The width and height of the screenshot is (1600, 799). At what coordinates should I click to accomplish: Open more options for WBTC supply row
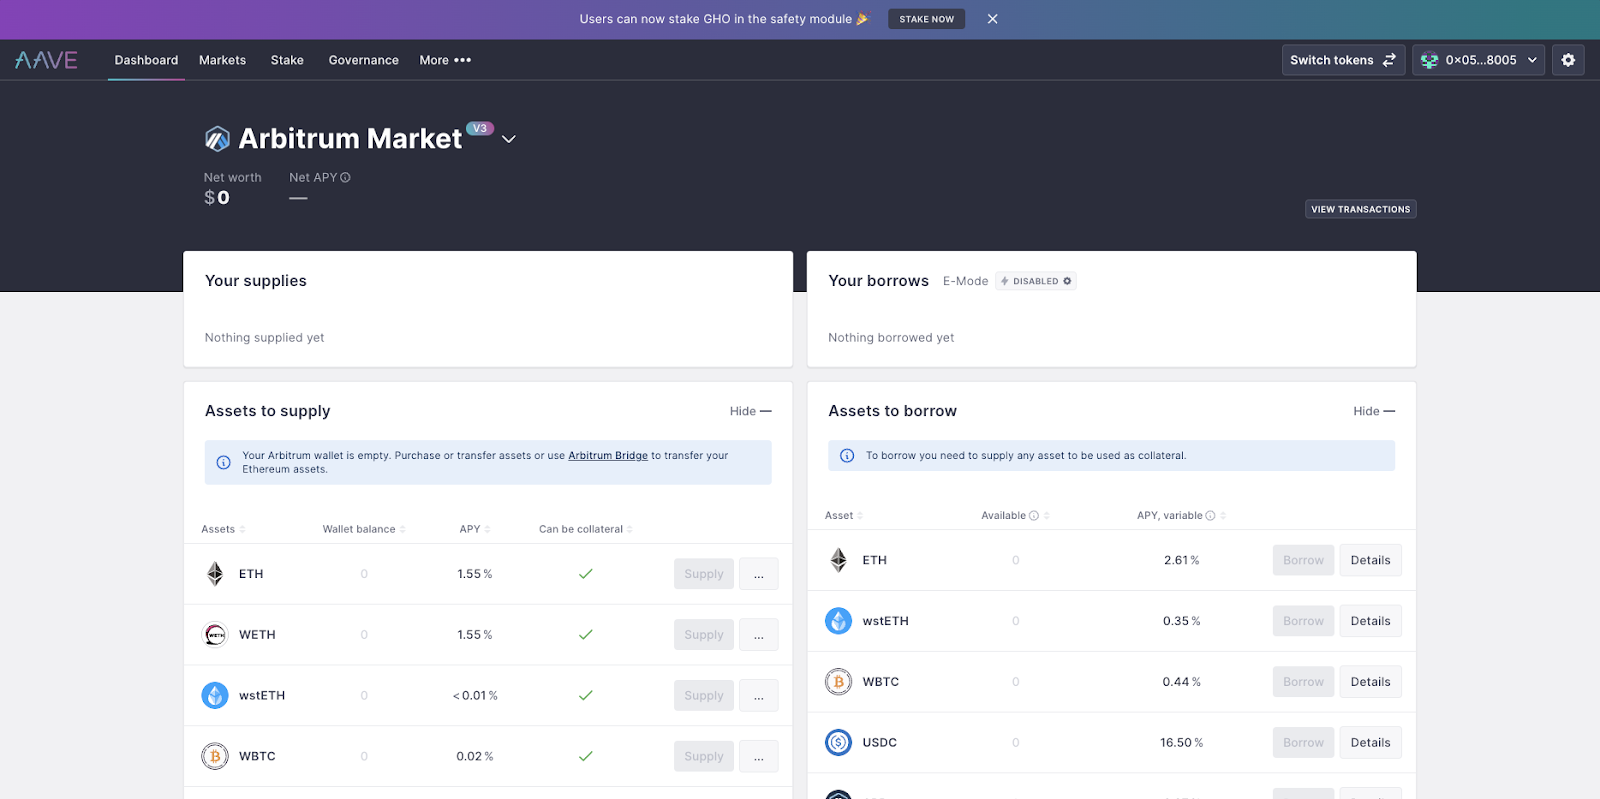click(758, 756)
